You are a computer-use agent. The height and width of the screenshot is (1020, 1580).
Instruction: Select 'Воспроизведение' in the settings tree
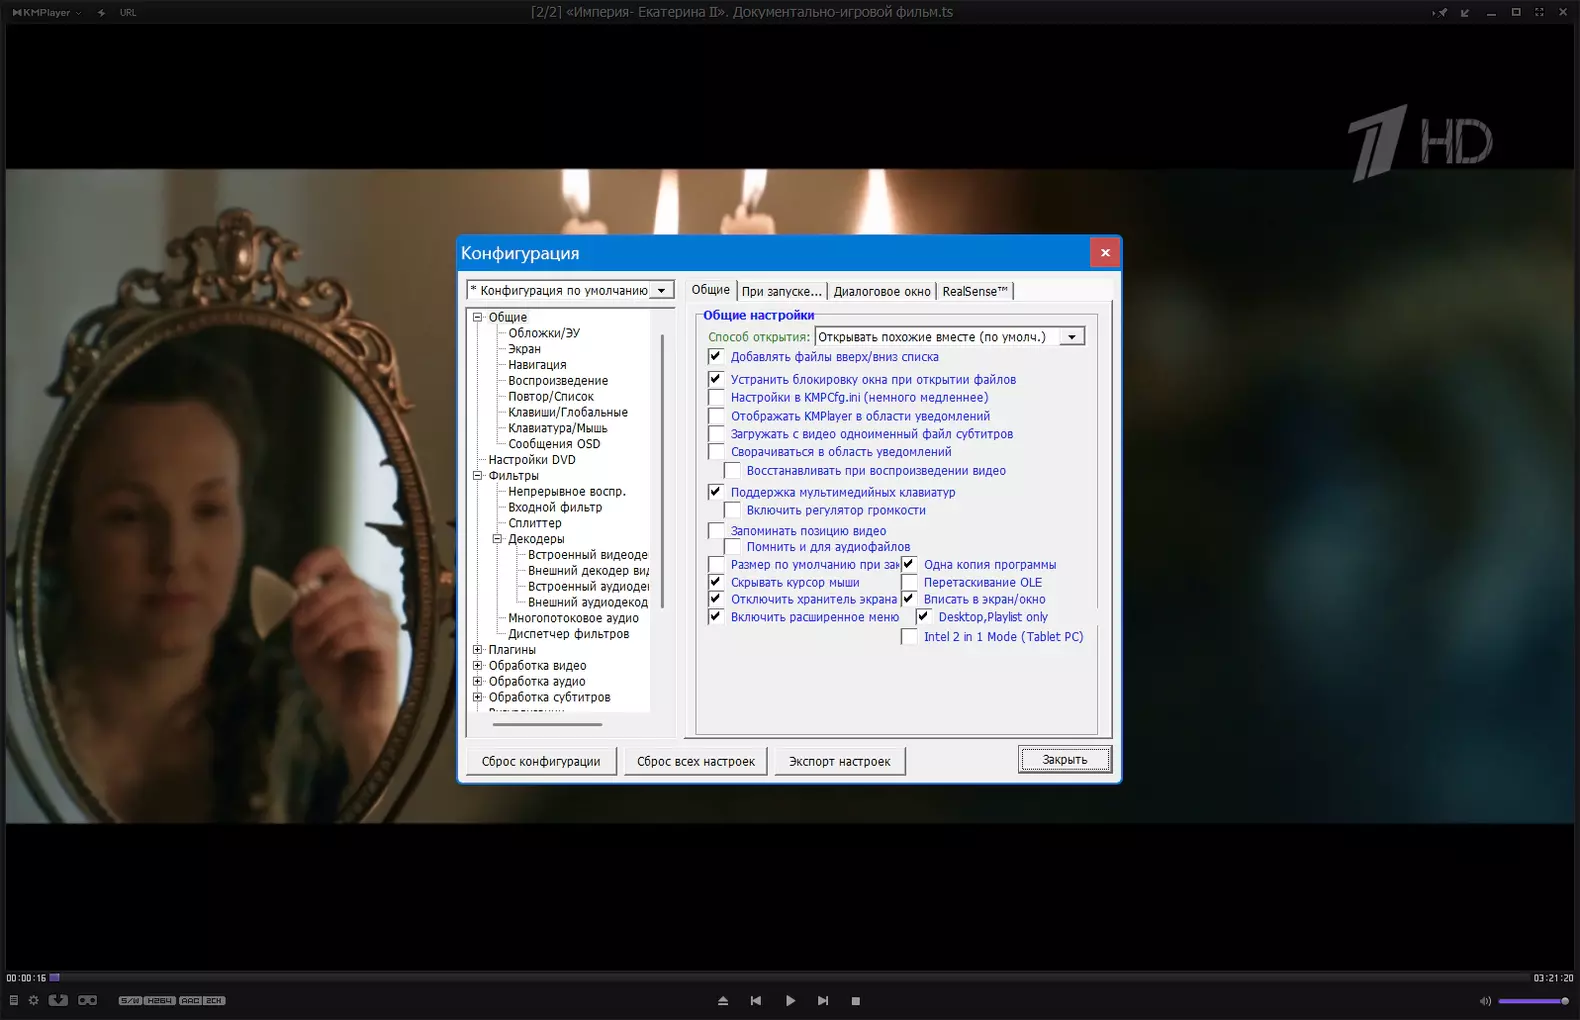pos(558,381)
